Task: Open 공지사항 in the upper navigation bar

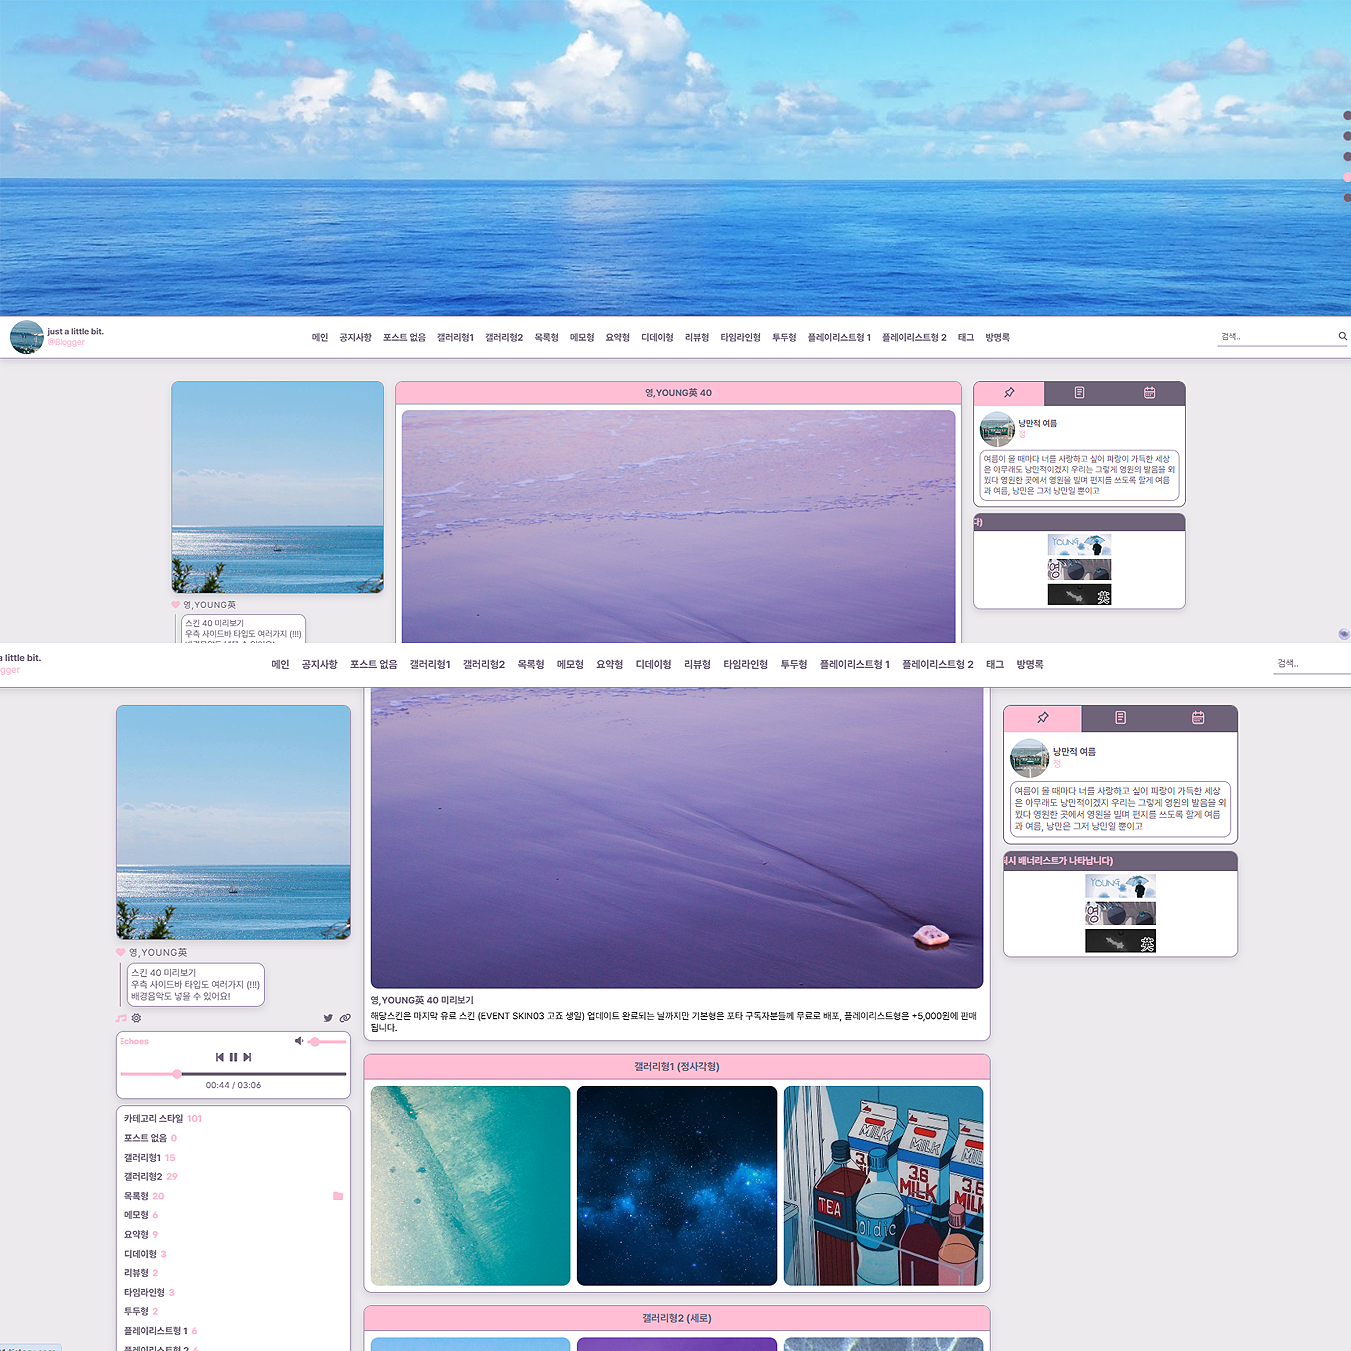Action: pos(355,338)
